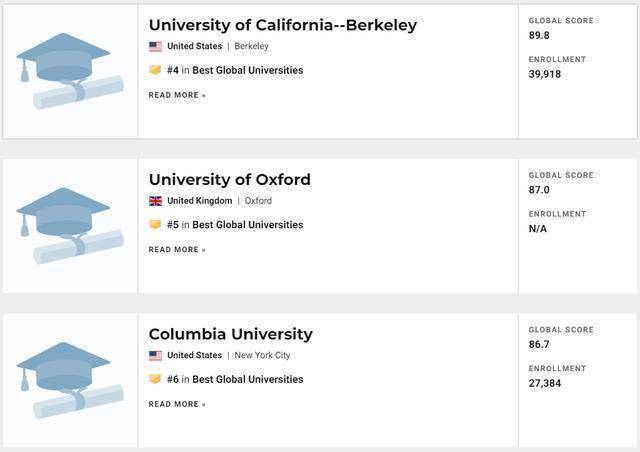Open the University of California--Berkeley title
This screenshot has width=640, height=452.
click(283, 25)
